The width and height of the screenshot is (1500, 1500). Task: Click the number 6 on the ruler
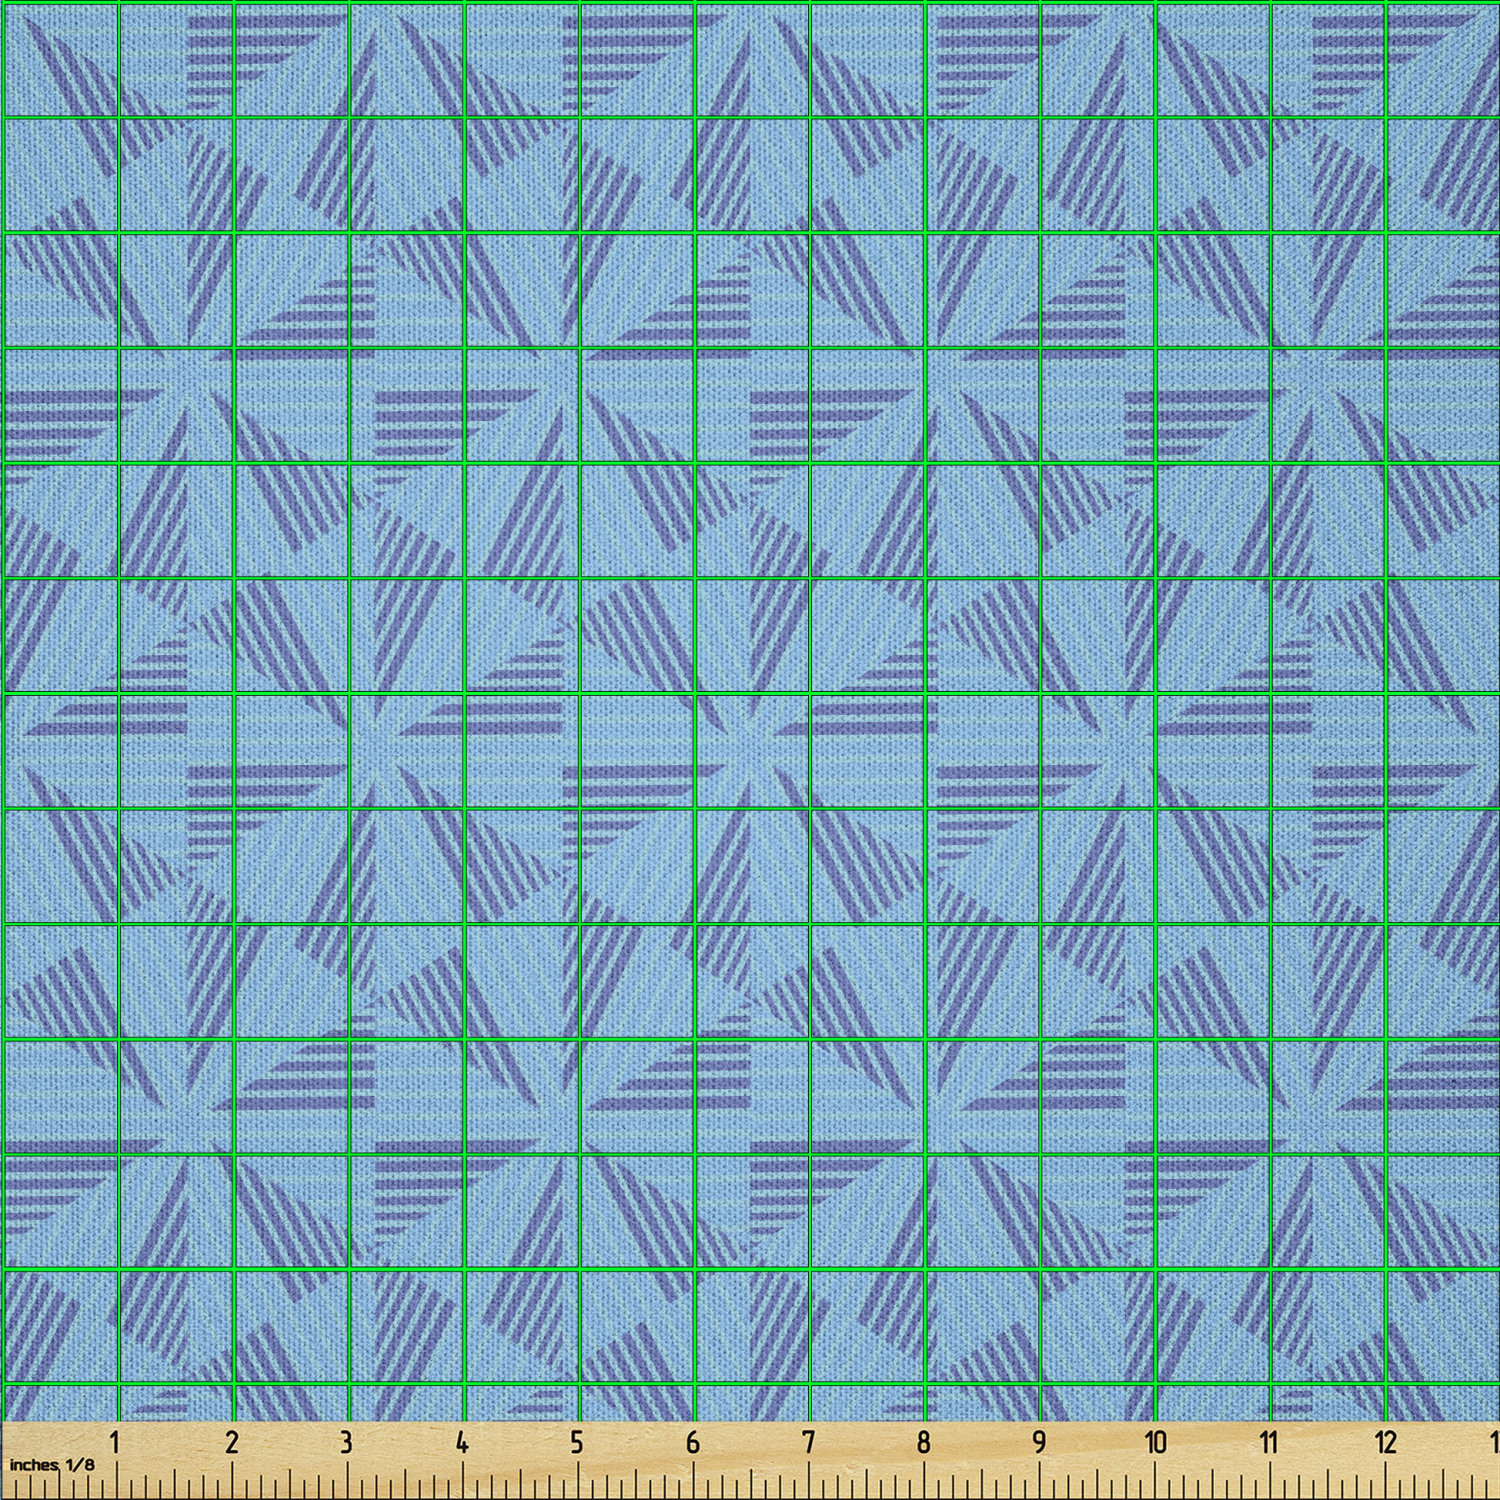pos(692,1442)
